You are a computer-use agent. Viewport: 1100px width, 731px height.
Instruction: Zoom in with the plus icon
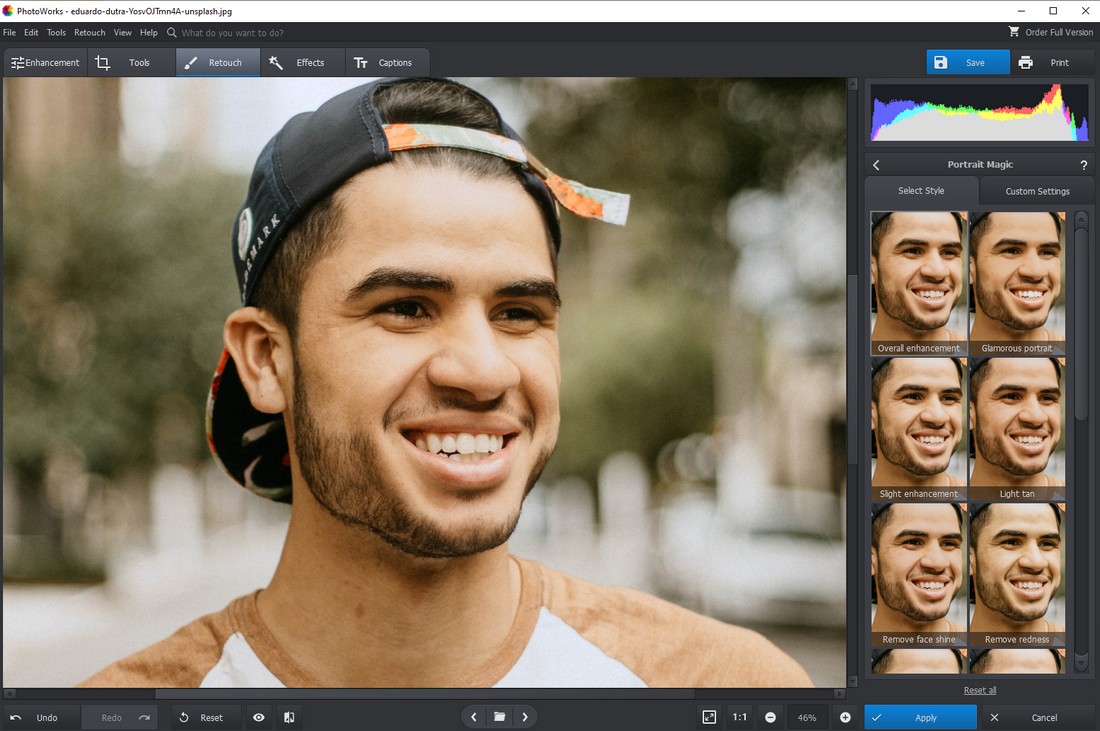tap(845, 718)
